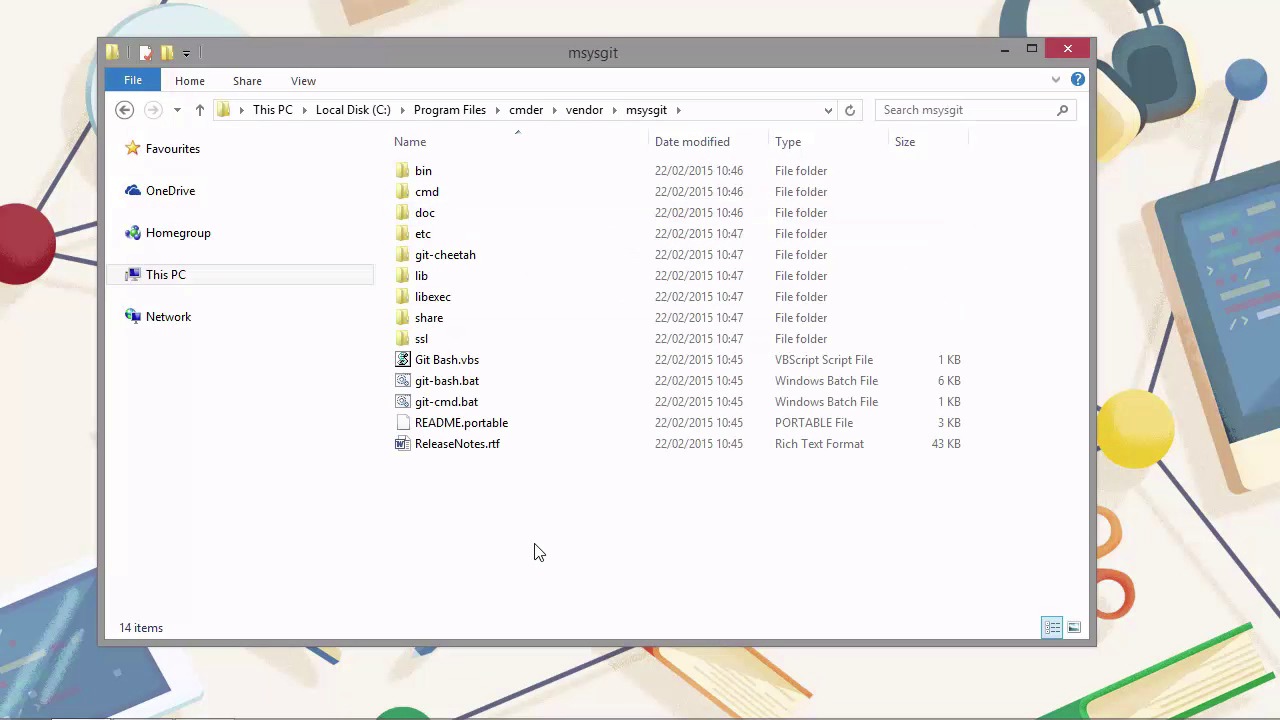Expand chevron after msysgit breadcrumb
Image resolution: width=1280 pixels, height=720 pixels.
pyautogui.click(x=678, y=110)
